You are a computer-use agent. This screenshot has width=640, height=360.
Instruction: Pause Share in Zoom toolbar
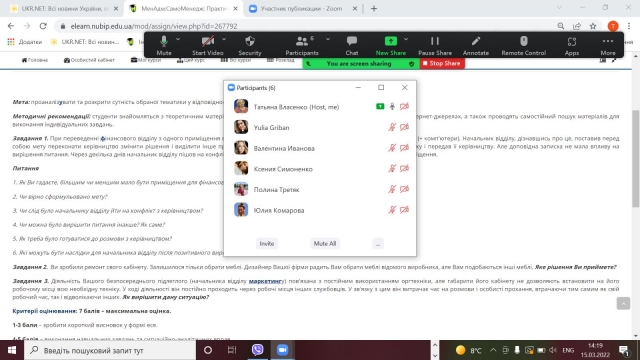tap(435, 45)
